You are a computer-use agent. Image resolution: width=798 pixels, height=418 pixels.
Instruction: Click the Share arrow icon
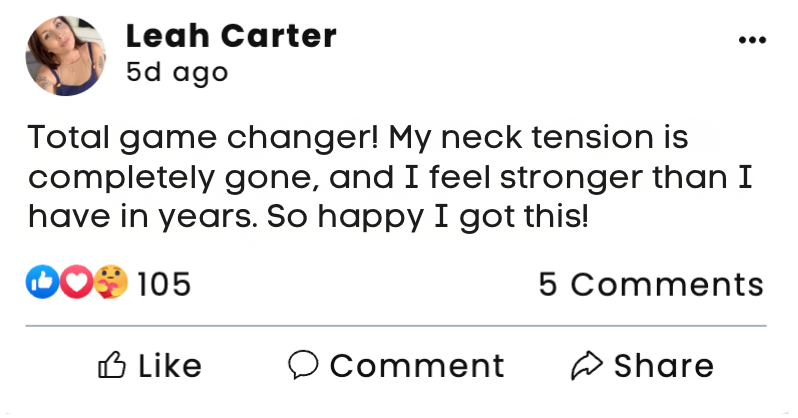585,366
